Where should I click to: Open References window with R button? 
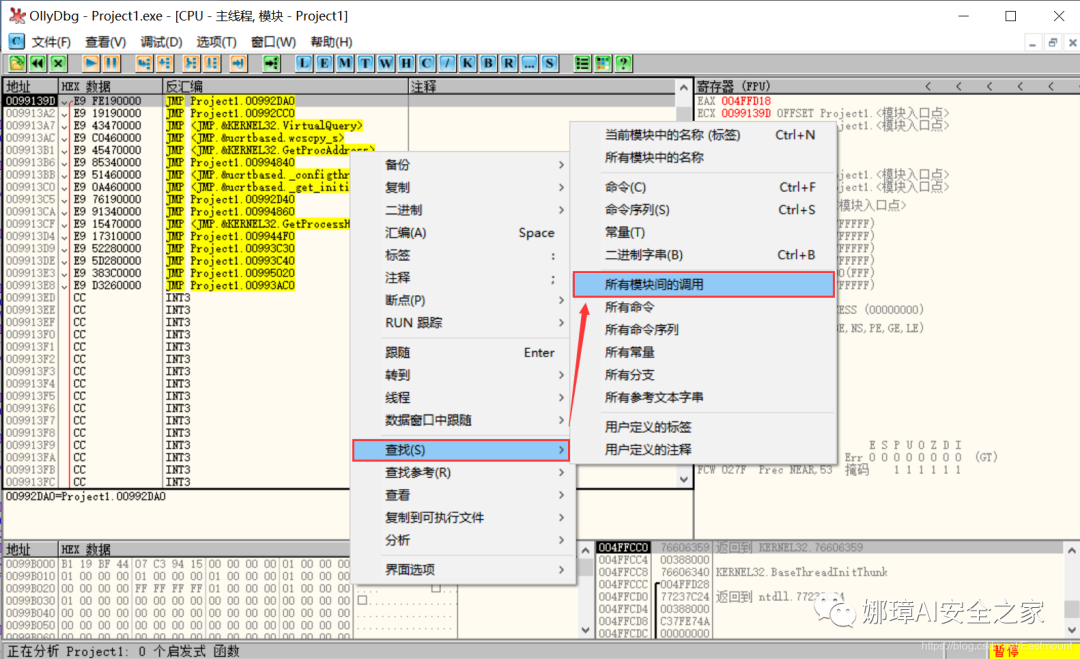pyautogui.click(x=508, y=63)
